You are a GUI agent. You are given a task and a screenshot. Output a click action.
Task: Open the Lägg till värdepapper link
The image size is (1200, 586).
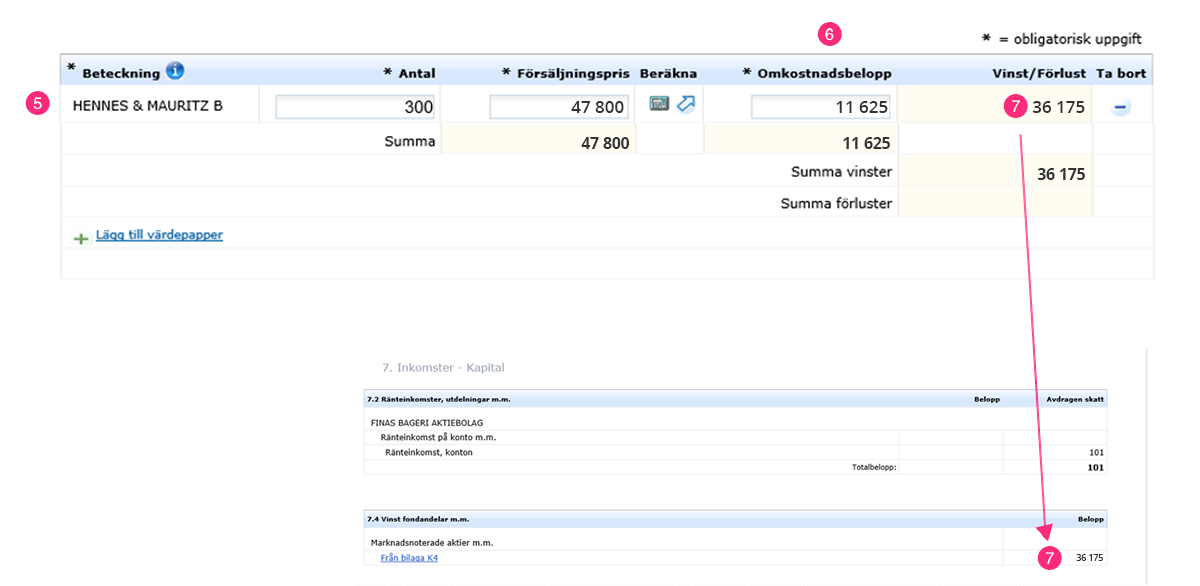pos(159,236)
